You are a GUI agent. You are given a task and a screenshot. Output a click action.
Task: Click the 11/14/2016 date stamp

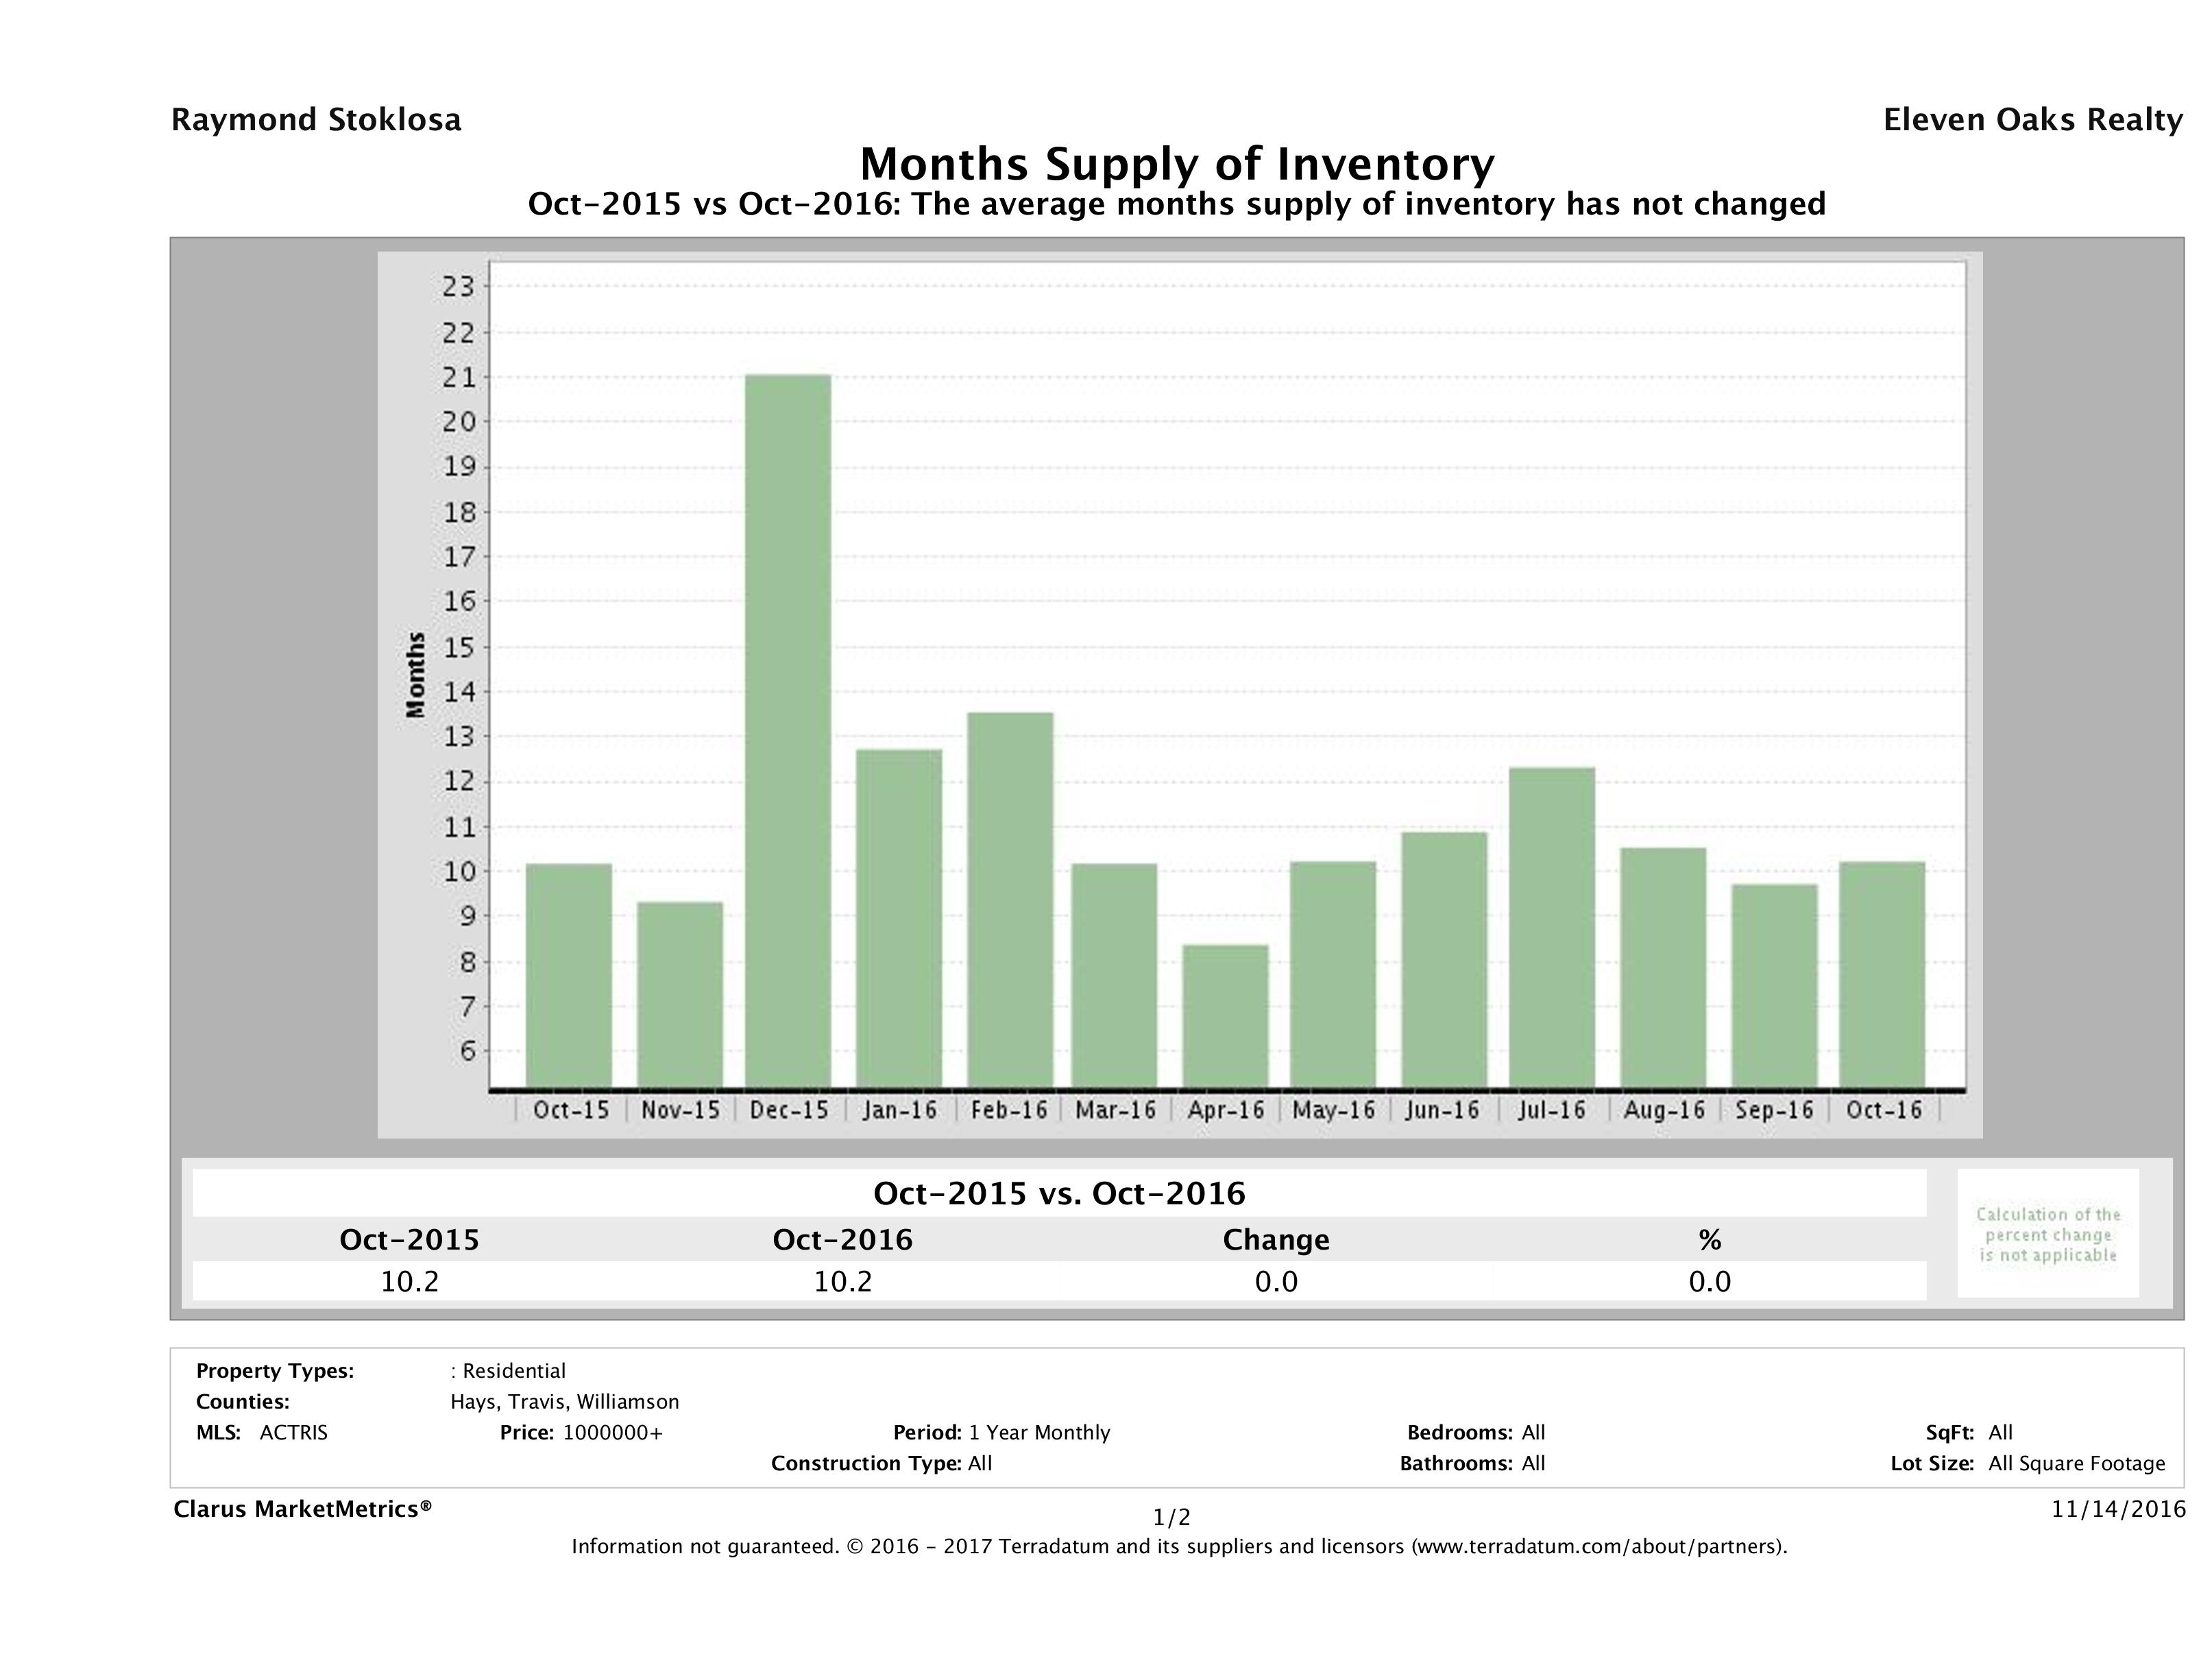coord(2118,1509)
